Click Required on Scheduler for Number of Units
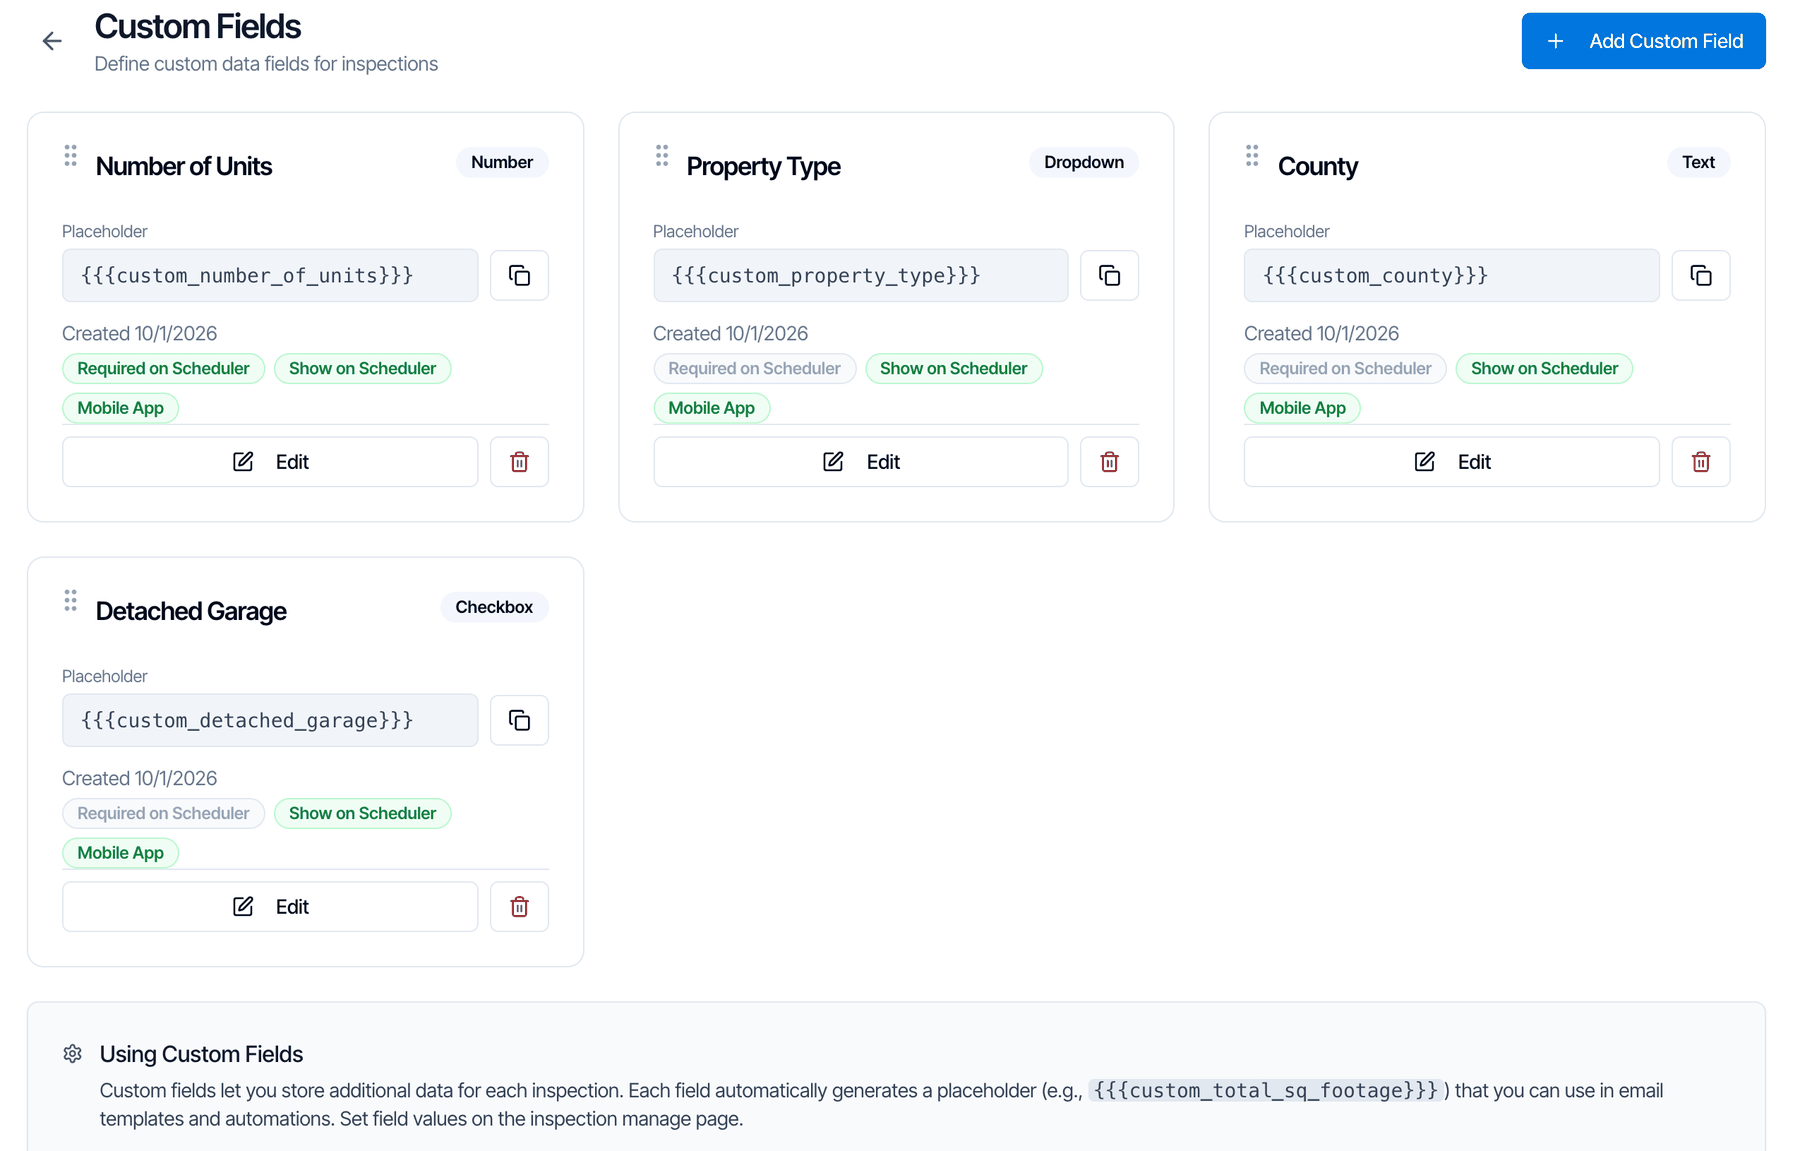The image size is (1800, 1151). 163,369
